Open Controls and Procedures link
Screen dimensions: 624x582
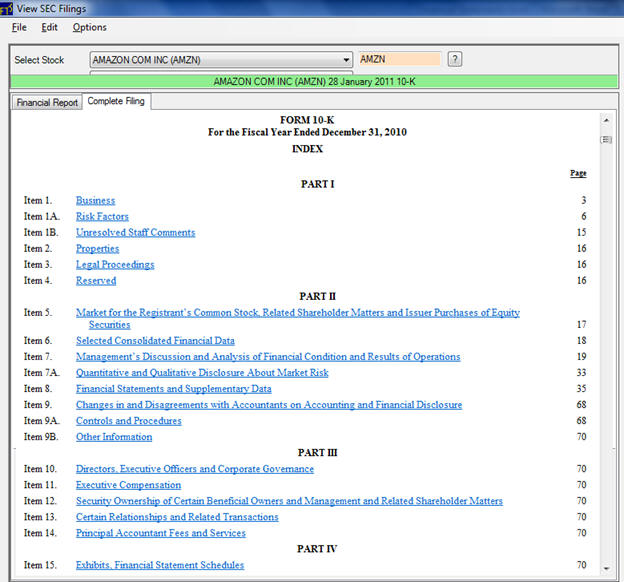pyautogui.click(x=129, y=420)
